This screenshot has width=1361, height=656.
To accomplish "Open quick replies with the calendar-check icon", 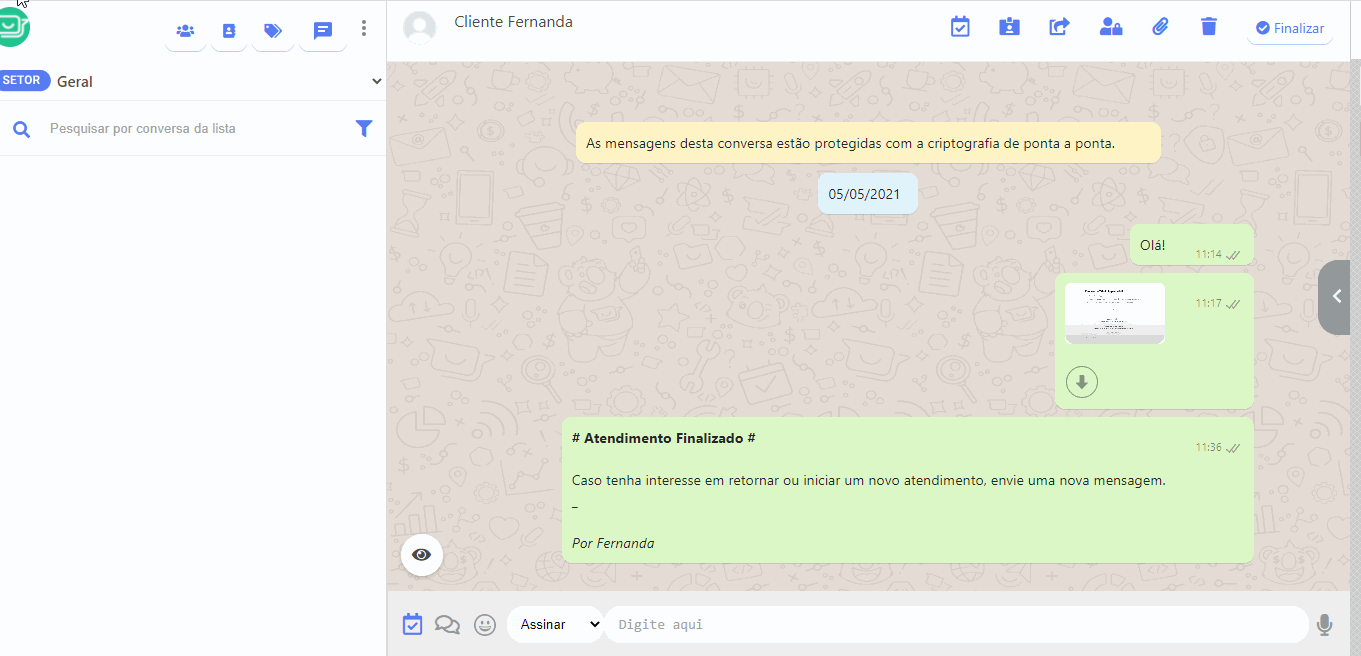I will [x=412, y=623].
